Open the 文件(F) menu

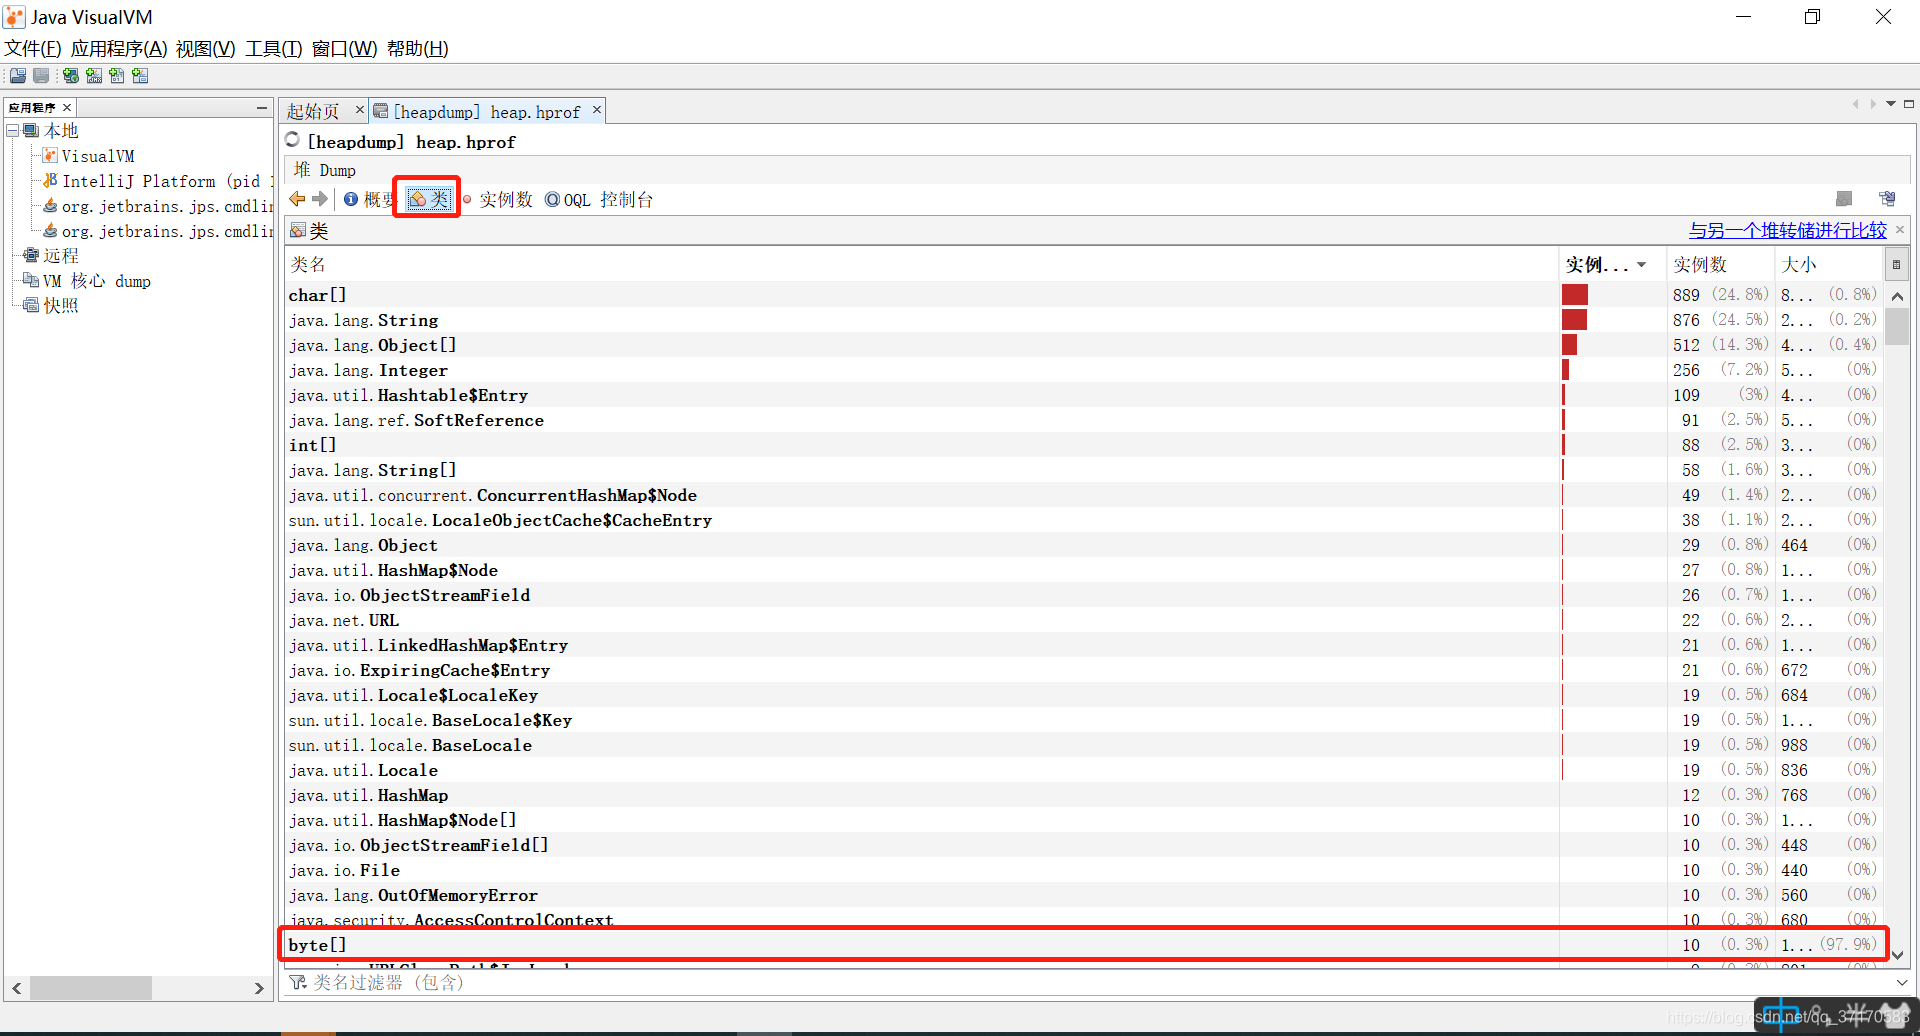(33, 48)
